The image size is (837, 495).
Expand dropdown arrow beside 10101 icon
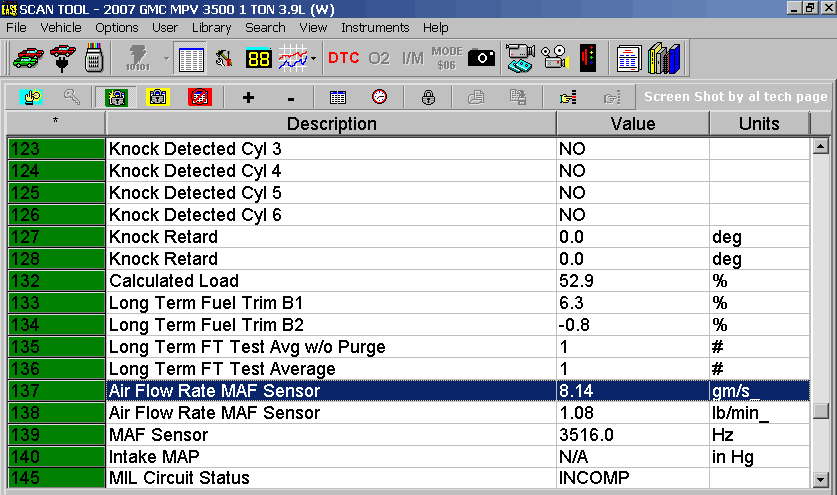click(166, 58)
